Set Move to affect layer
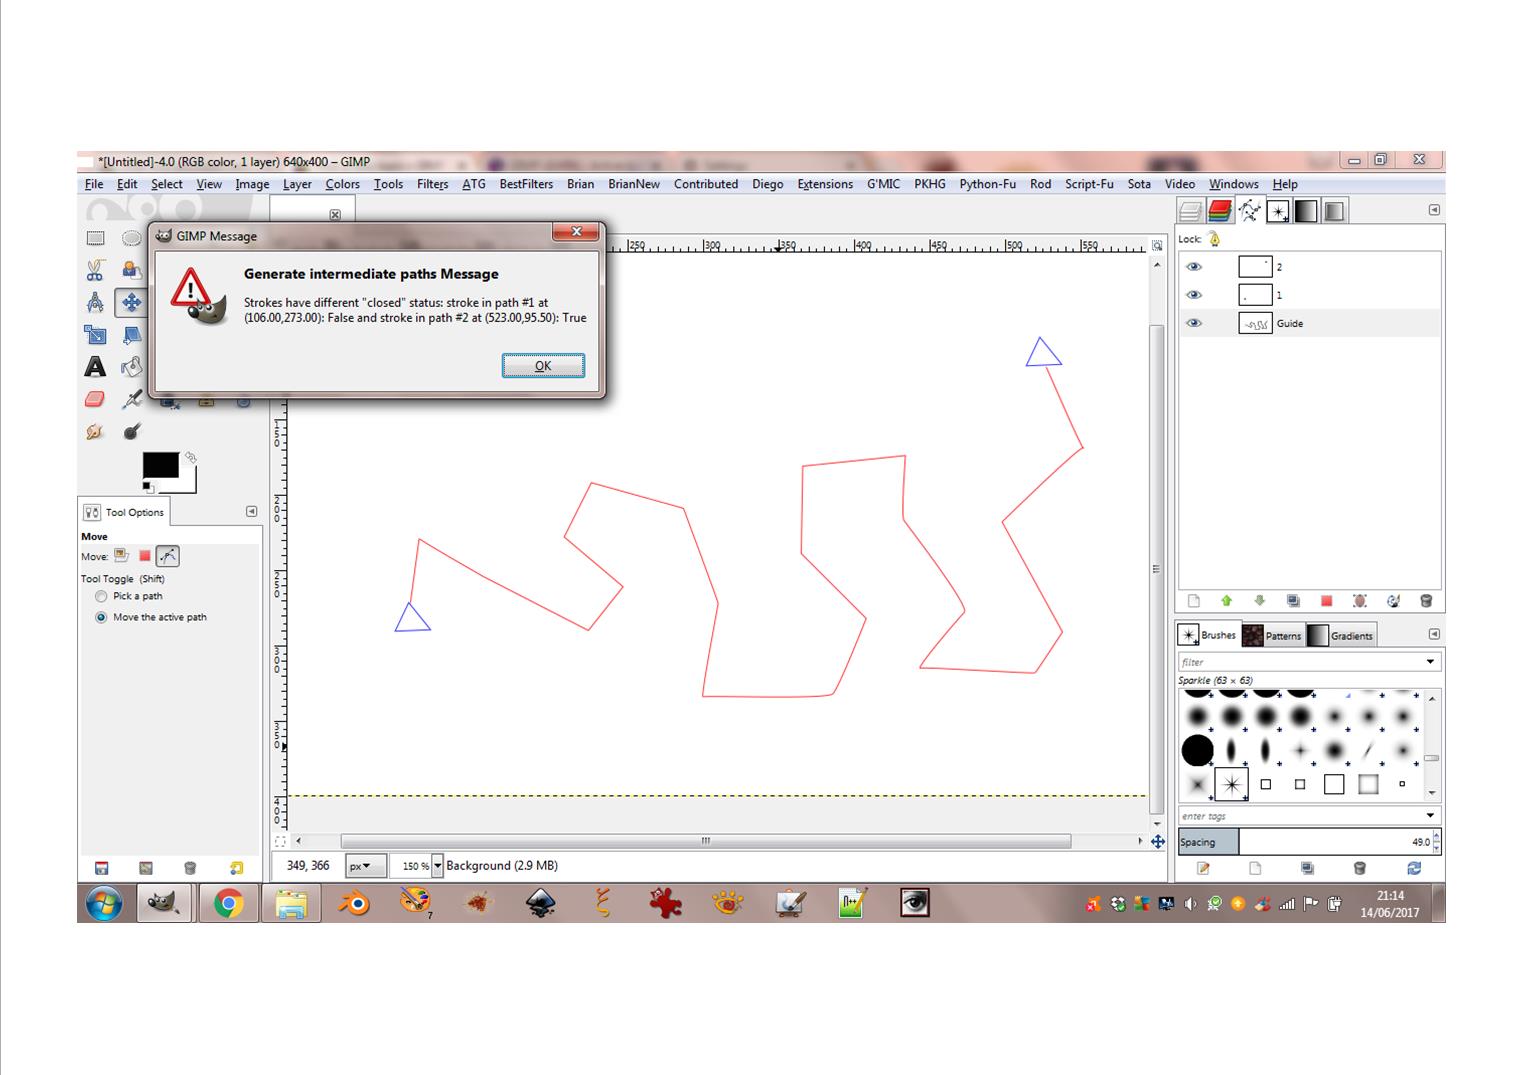 [121, 556]
